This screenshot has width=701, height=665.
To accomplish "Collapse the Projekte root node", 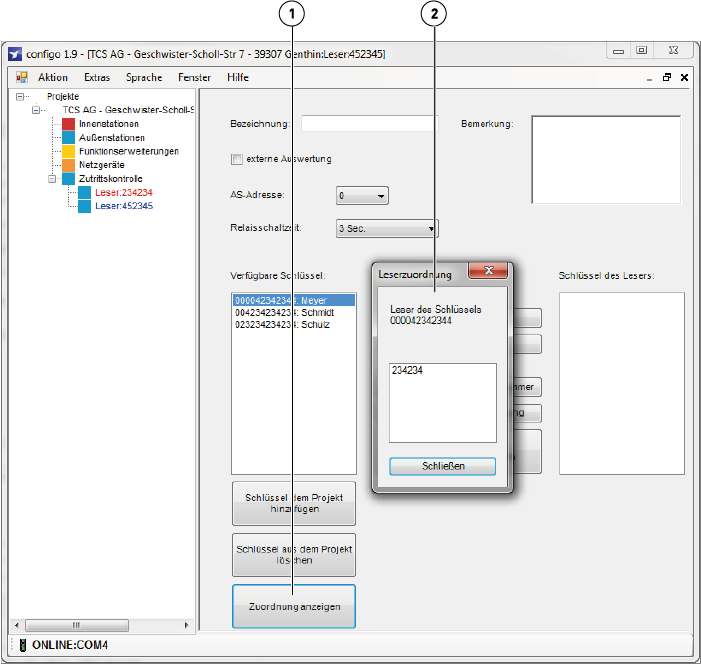I will (22, 97).
